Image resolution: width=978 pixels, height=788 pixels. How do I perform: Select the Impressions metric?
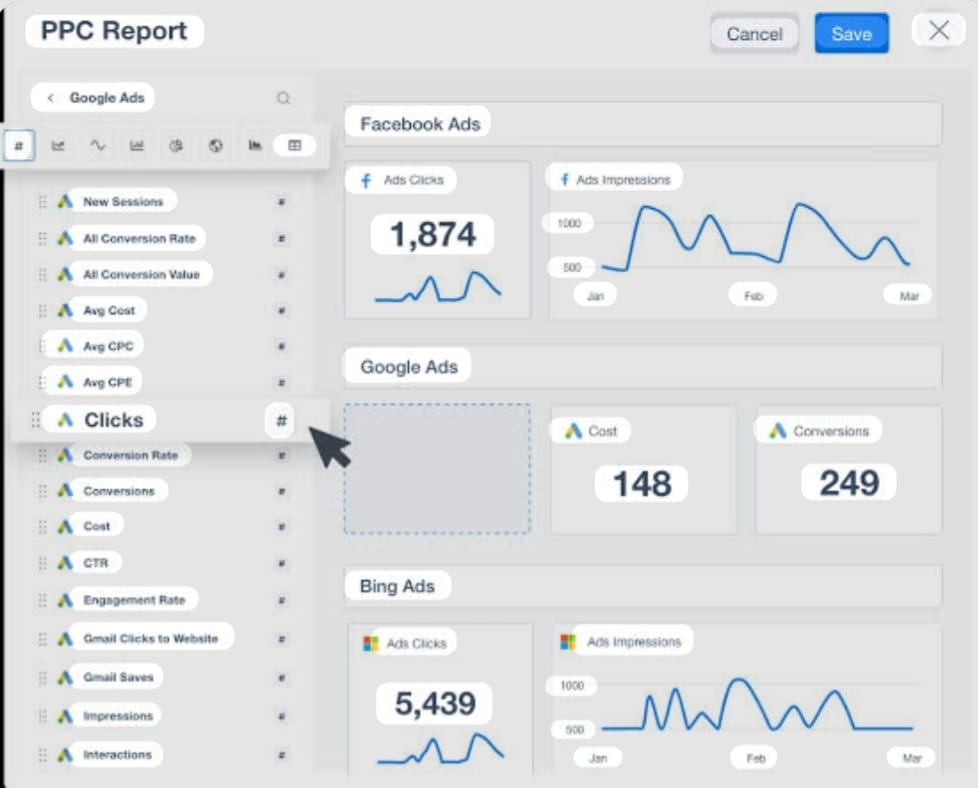coord(118,716)
